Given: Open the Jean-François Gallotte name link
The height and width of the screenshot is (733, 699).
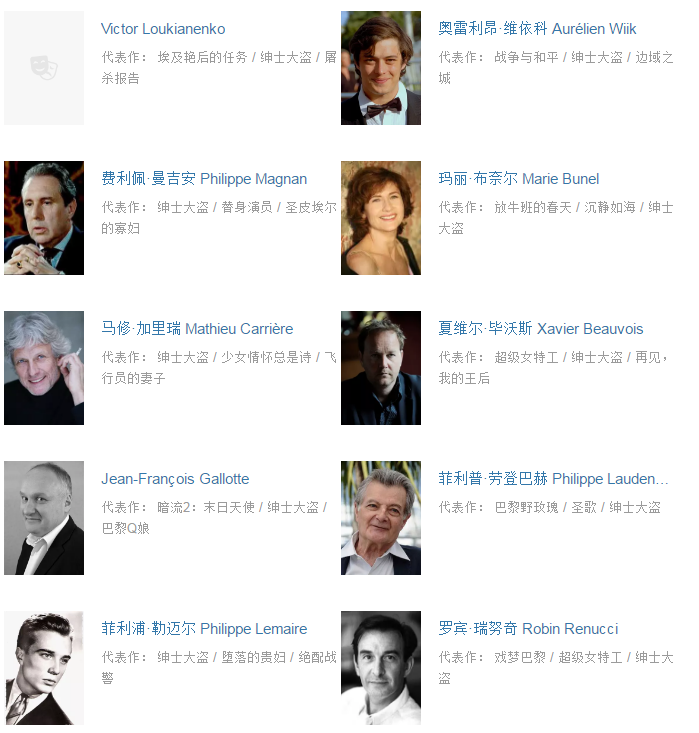Looking at the screenshot, I should click(175, 479).
